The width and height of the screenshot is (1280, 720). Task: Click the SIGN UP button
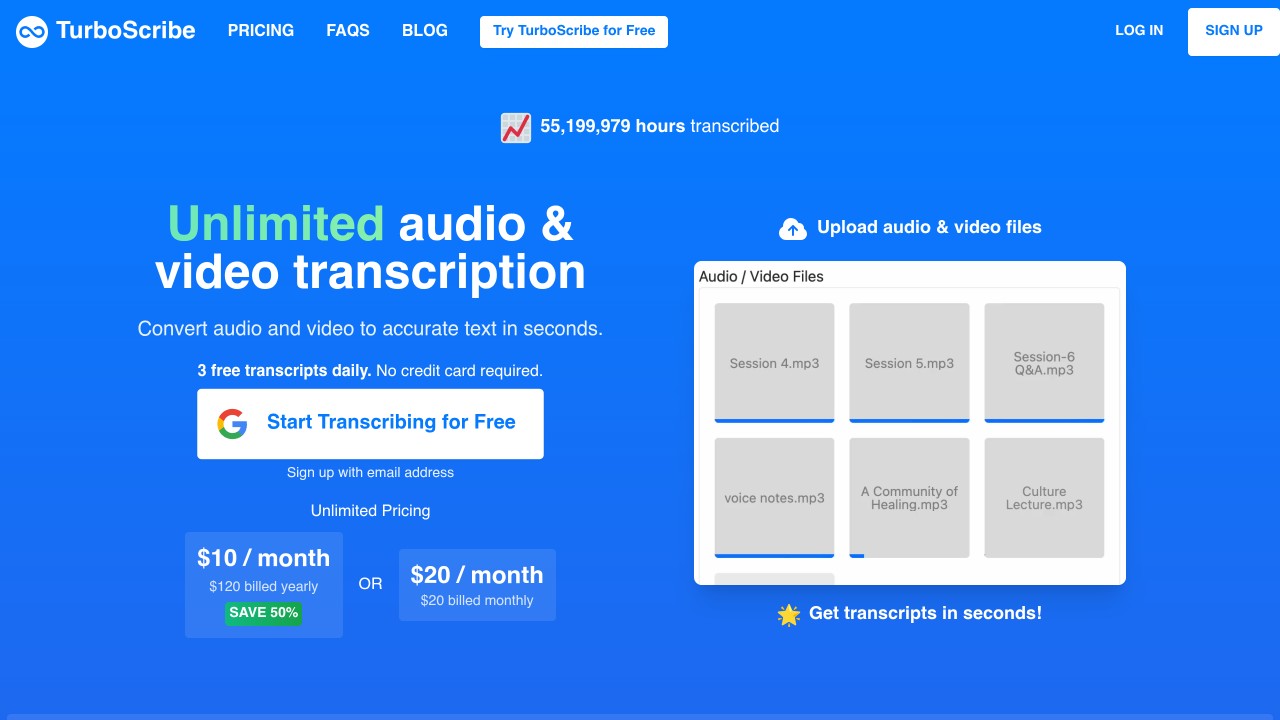1234,31
